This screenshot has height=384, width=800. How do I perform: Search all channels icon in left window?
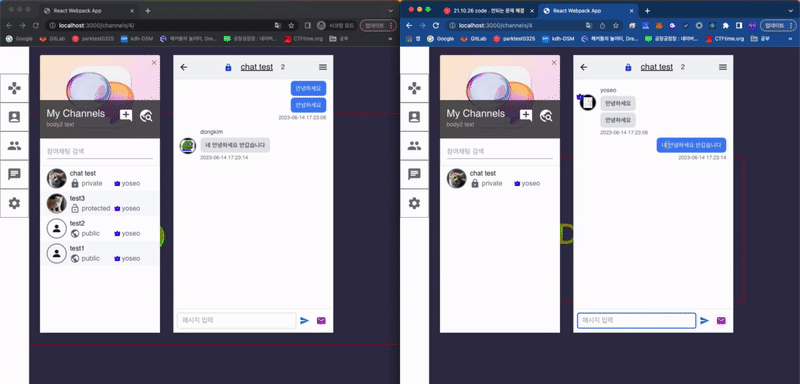tap(146, 116)
